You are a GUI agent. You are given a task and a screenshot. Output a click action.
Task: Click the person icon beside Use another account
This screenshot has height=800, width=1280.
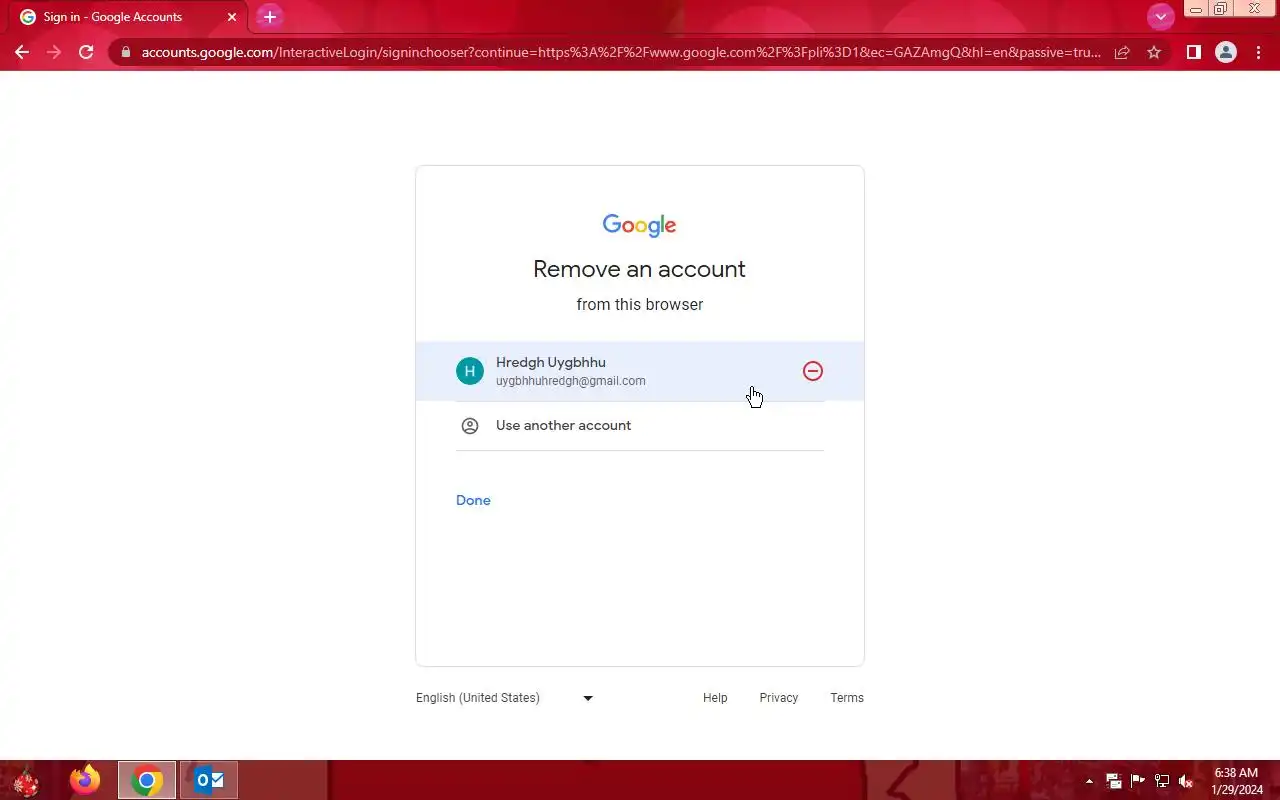tap(470, 426)
